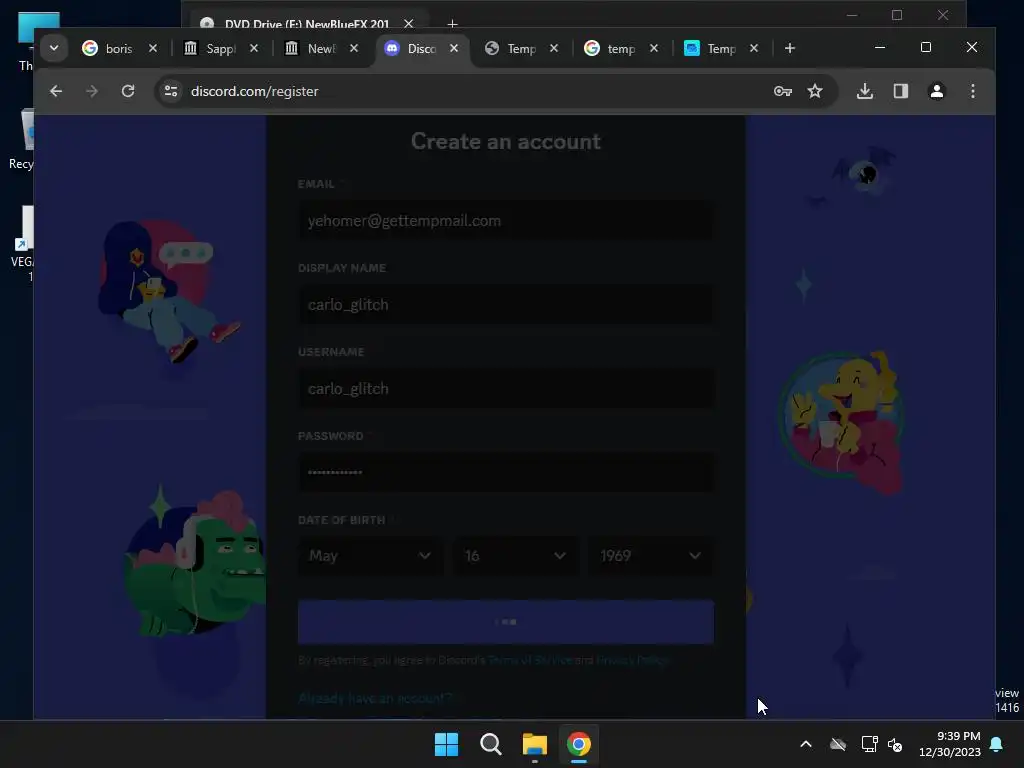Image resolution: width=1024 pixels, height=768 pixels.
Task: Open the OneDrive tray icon
Action: [x=838, y=744]
